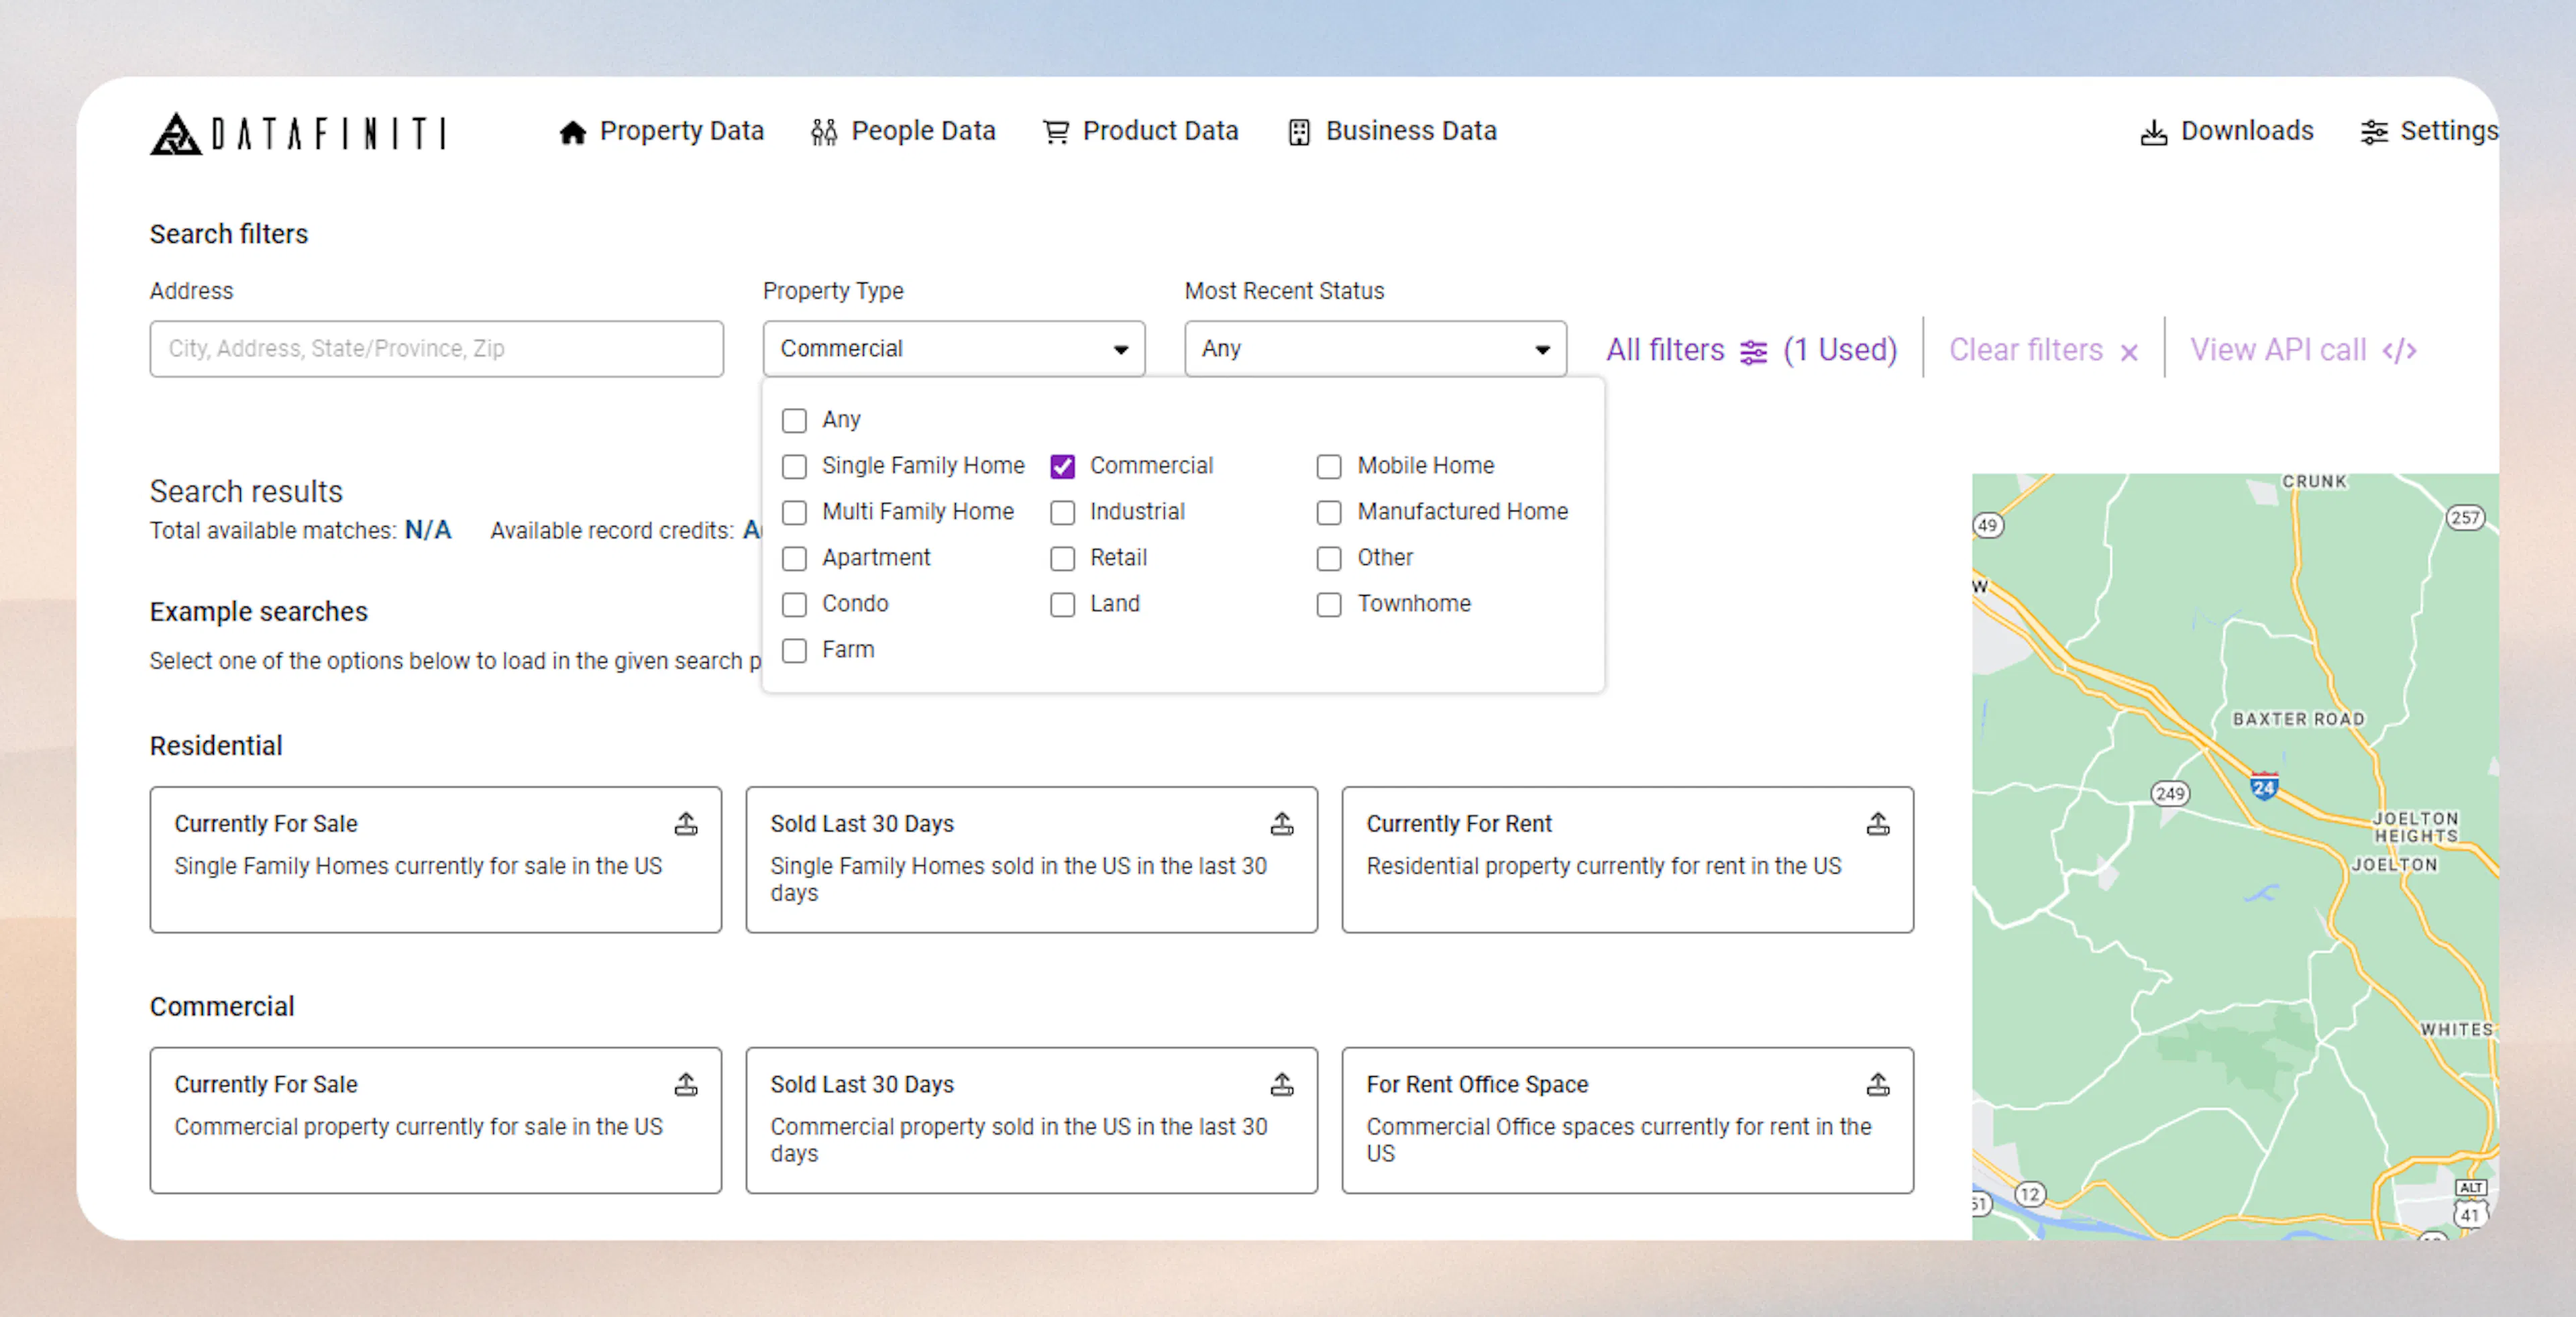2576x1317 pixels.
Task: Click inside the Address input field
Action: click(x=436, y=348)
